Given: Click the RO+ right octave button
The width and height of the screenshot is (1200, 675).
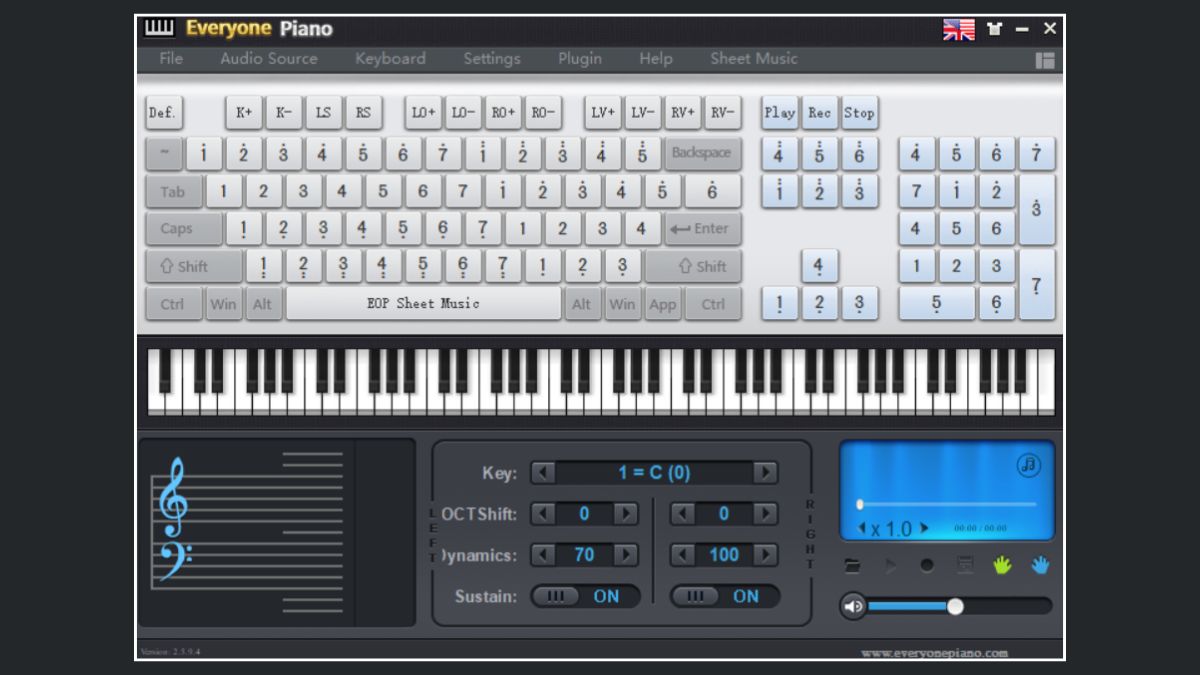Looking at the screenshot, I should [503, 113].
